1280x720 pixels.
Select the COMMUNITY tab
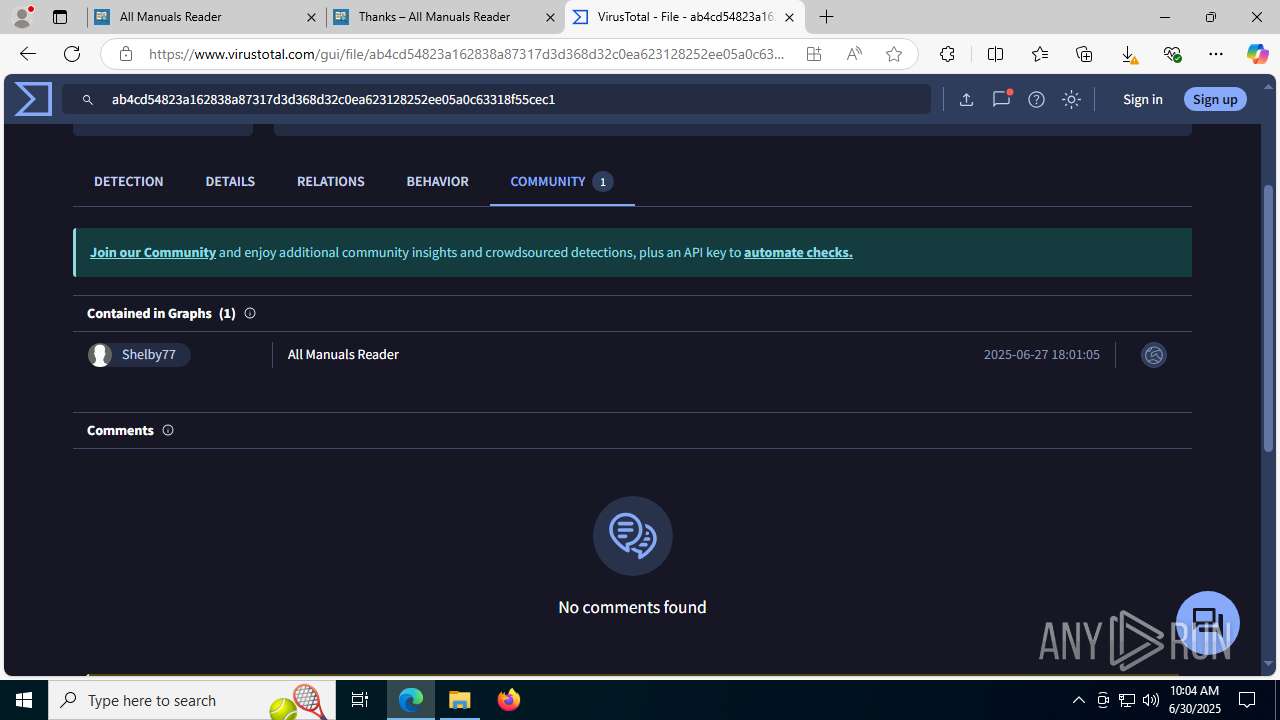point(561,181)
